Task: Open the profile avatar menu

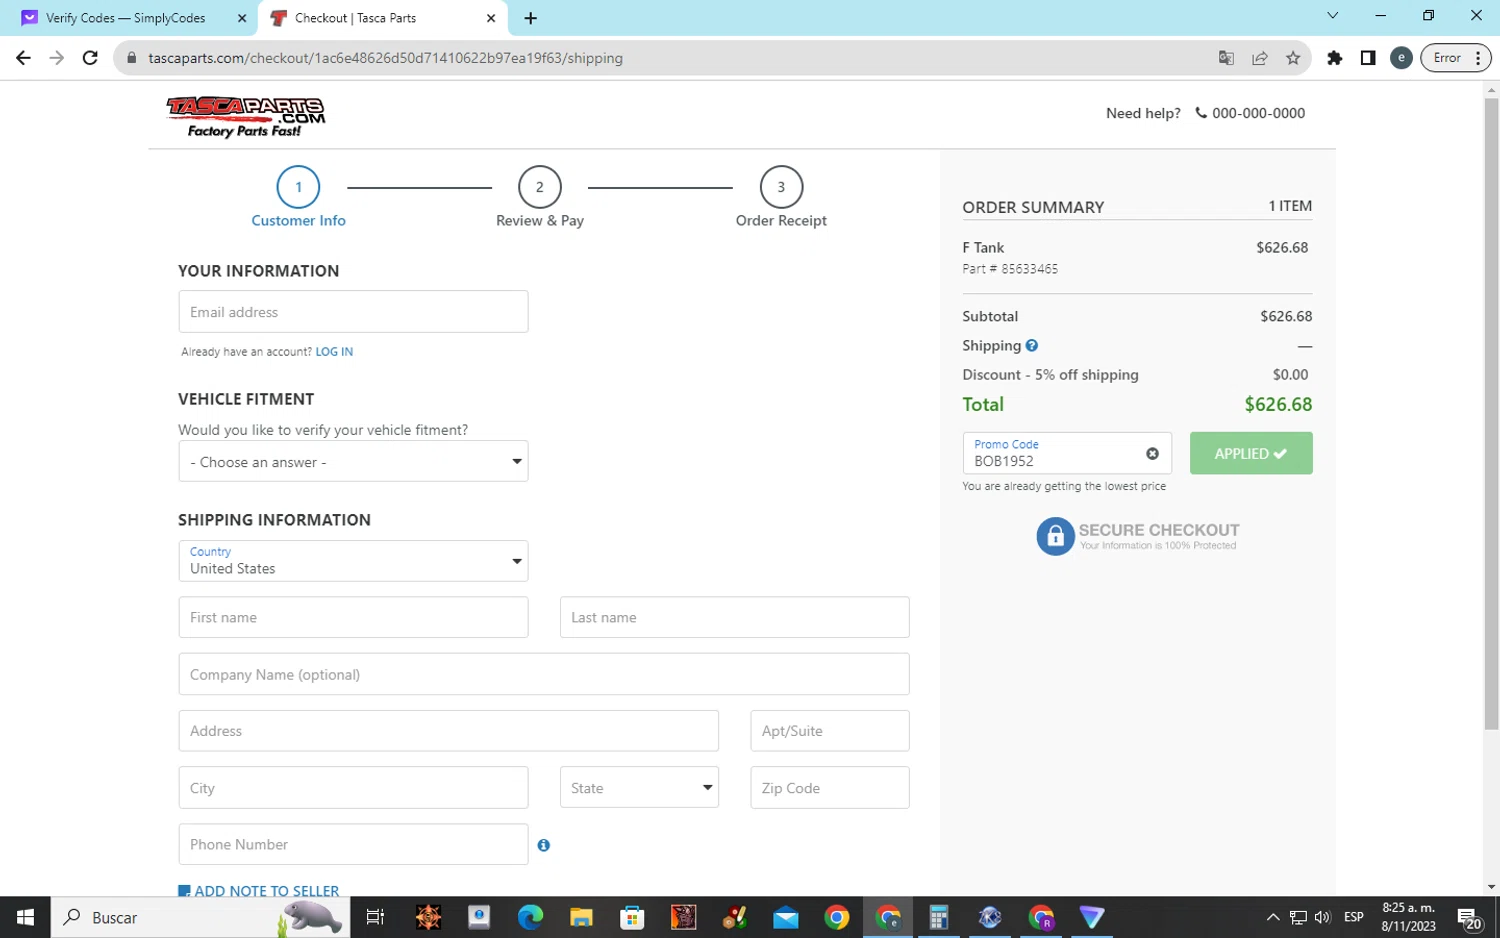Action: pos(1401,58)
